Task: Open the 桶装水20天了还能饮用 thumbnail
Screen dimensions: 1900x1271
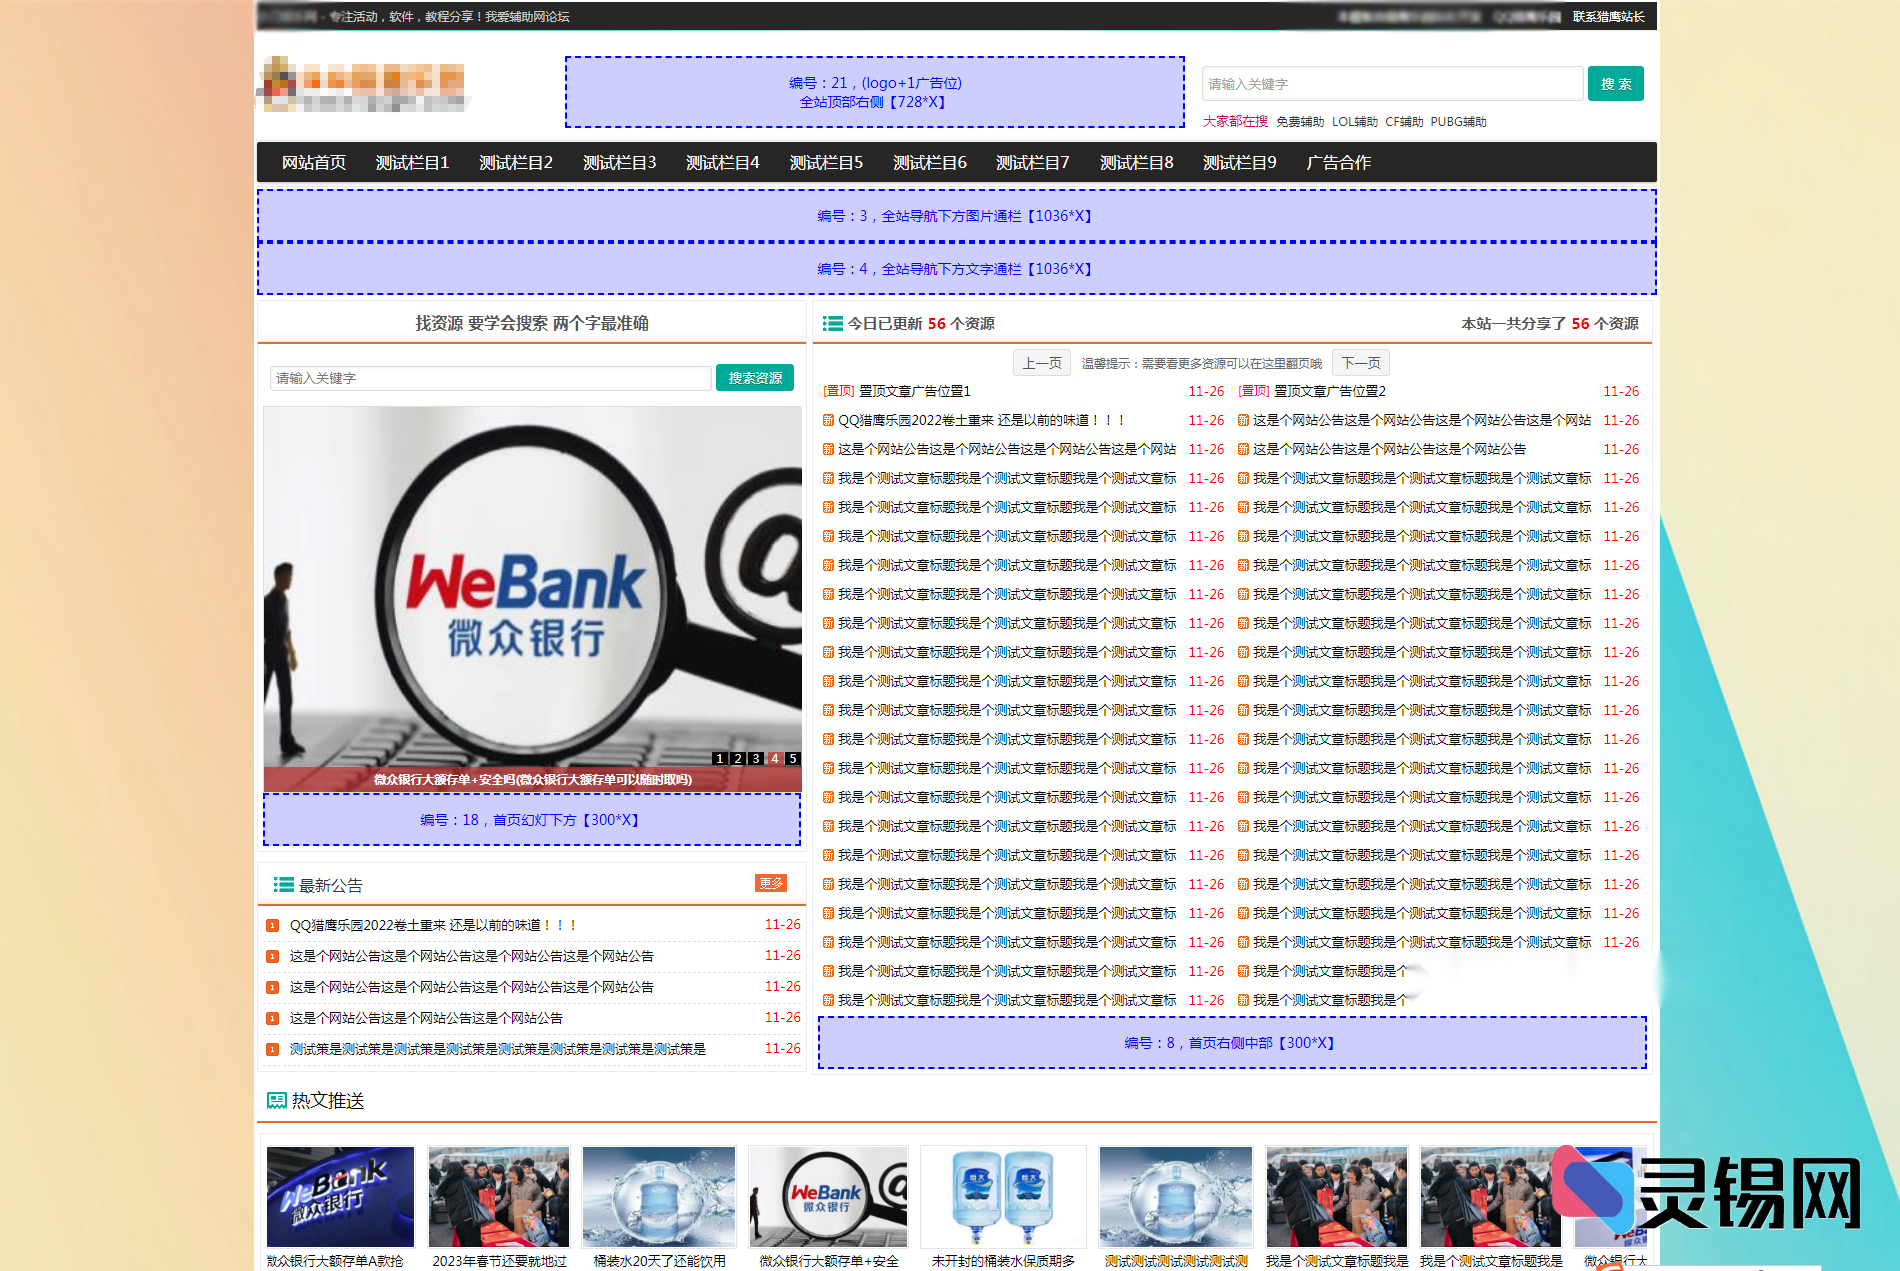Action: point(659,1197)
